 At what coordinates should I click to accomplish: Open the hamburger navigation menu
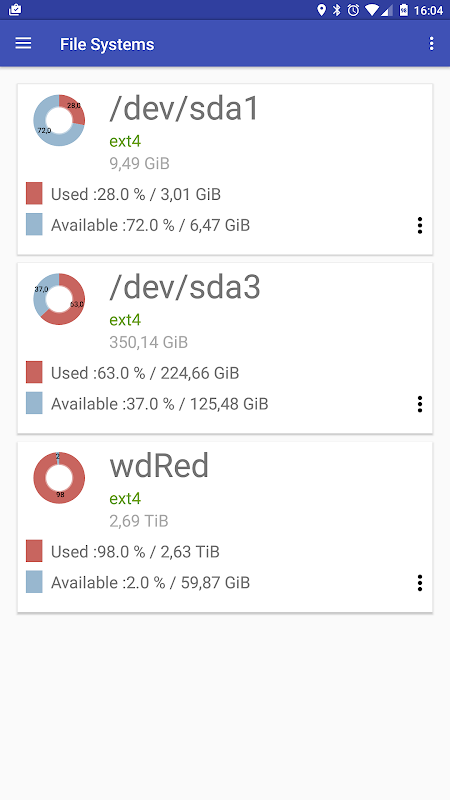(23, 44)
